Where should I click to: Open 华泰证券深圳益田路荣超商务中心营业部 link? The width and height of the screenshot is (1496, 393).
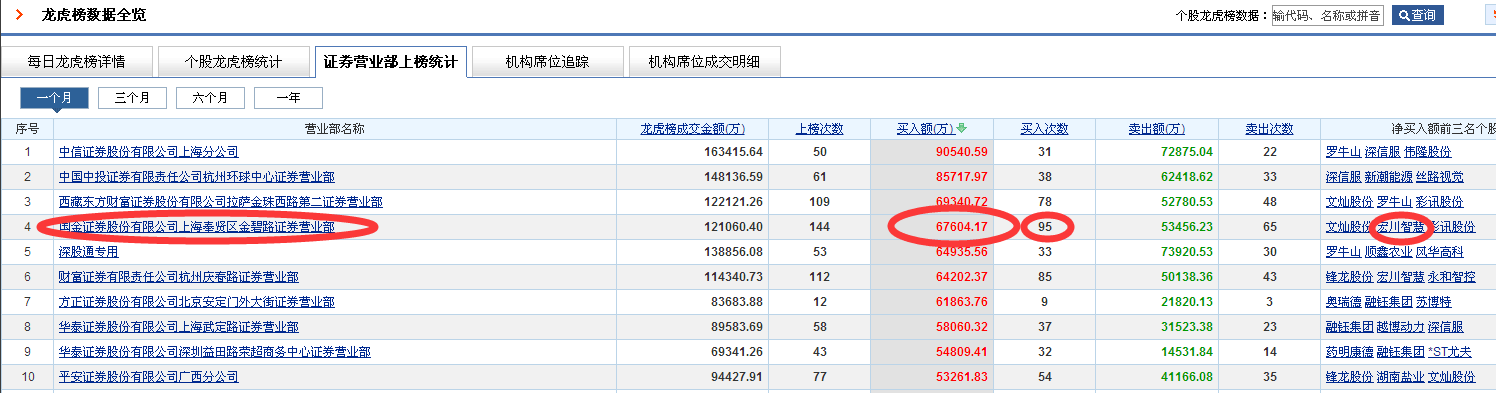pyautogui.click(x=214, y=352)
